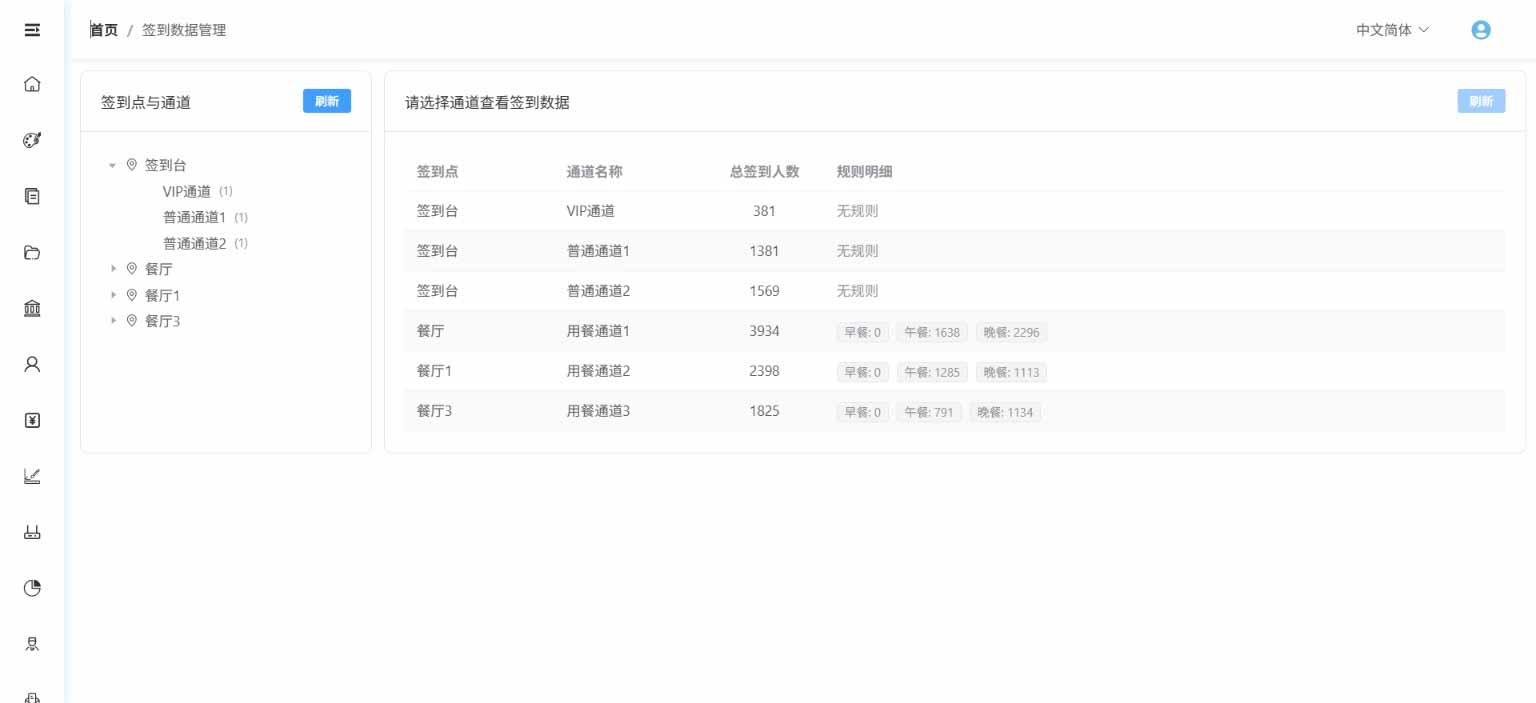Click the 用餐通道3 table cell
The height and width of the screenshot is (703, 1536).
tap(599, 411)
